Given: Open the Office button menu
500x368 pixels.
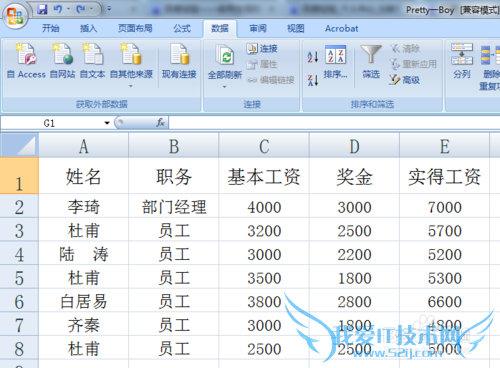Looking at the screenshot, I should tap(15, 15).
